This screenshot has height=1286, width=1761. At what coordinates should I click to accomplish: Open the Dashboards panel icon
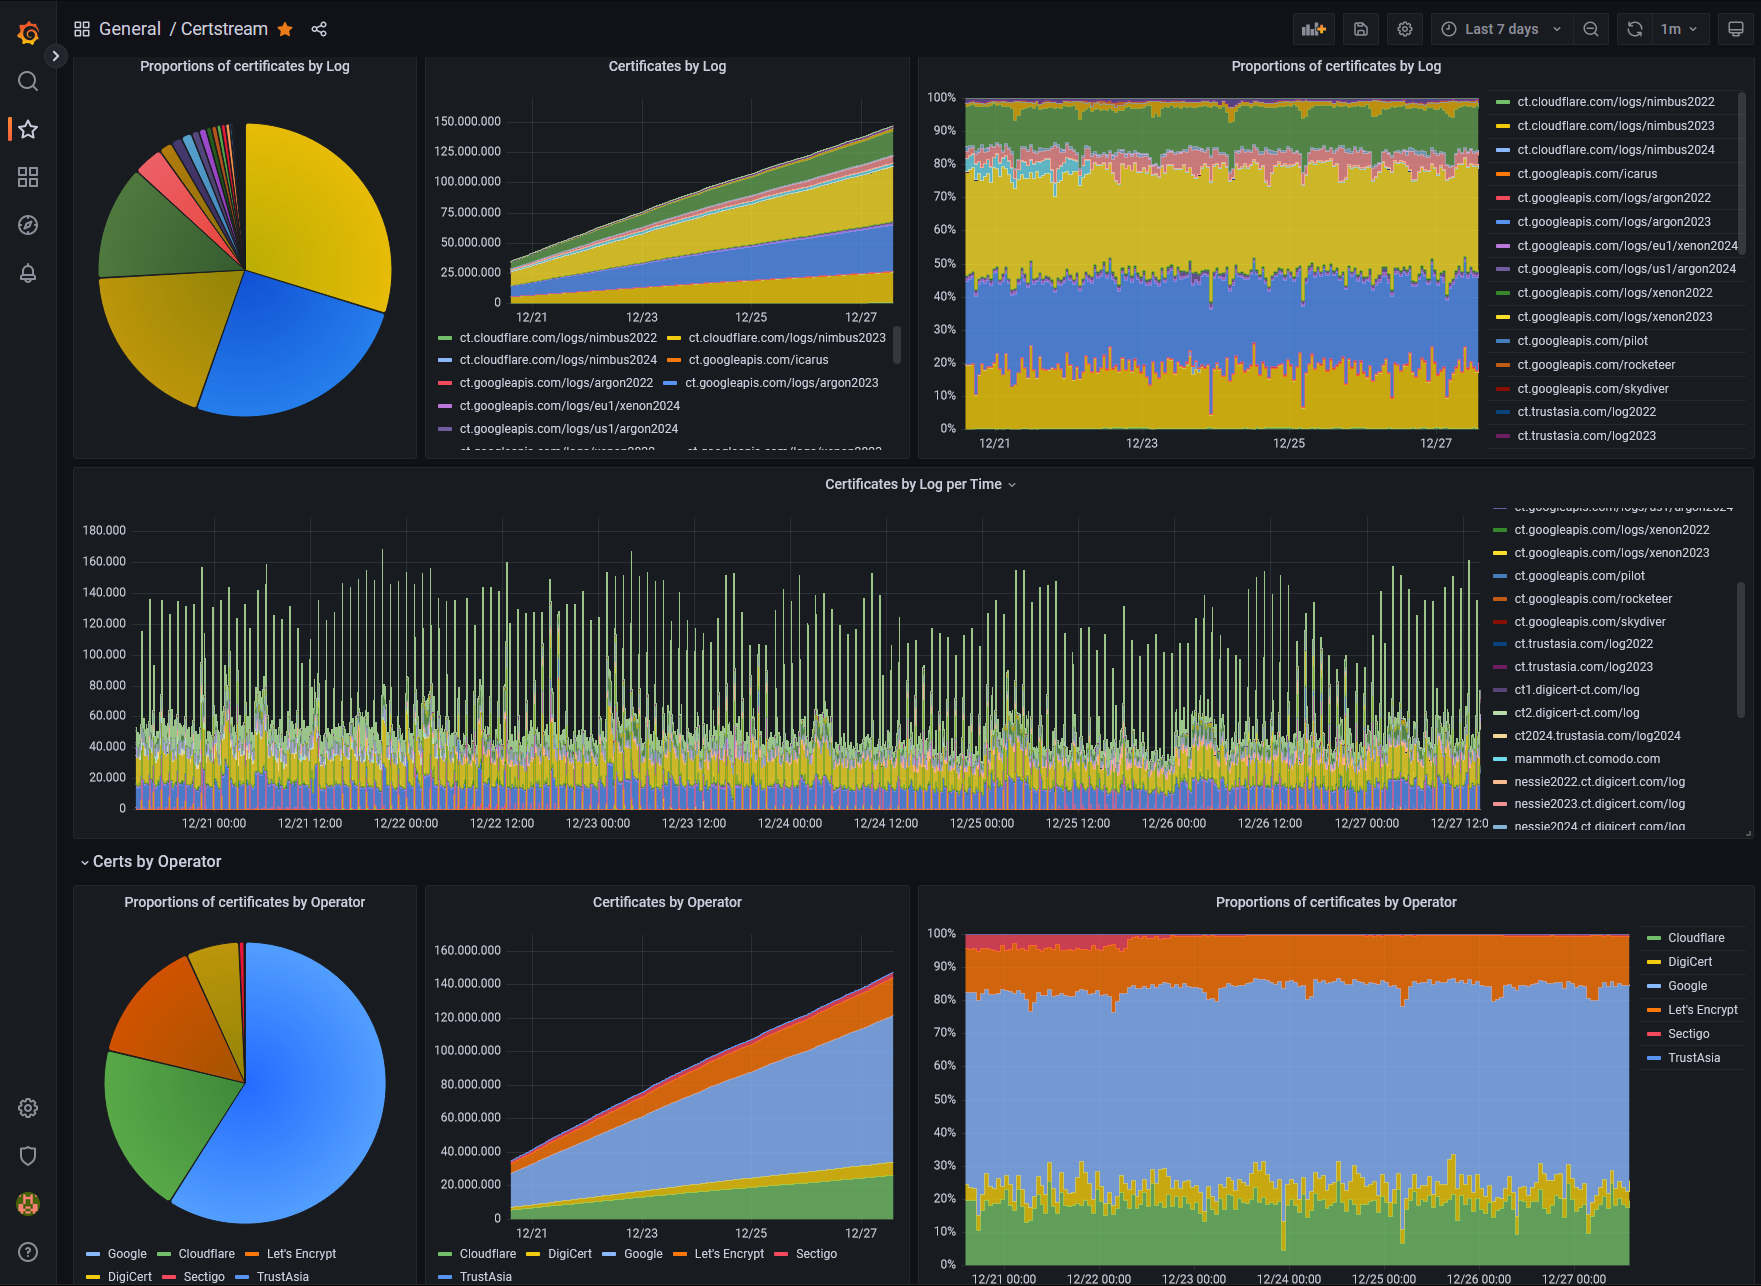pos(28,177)
